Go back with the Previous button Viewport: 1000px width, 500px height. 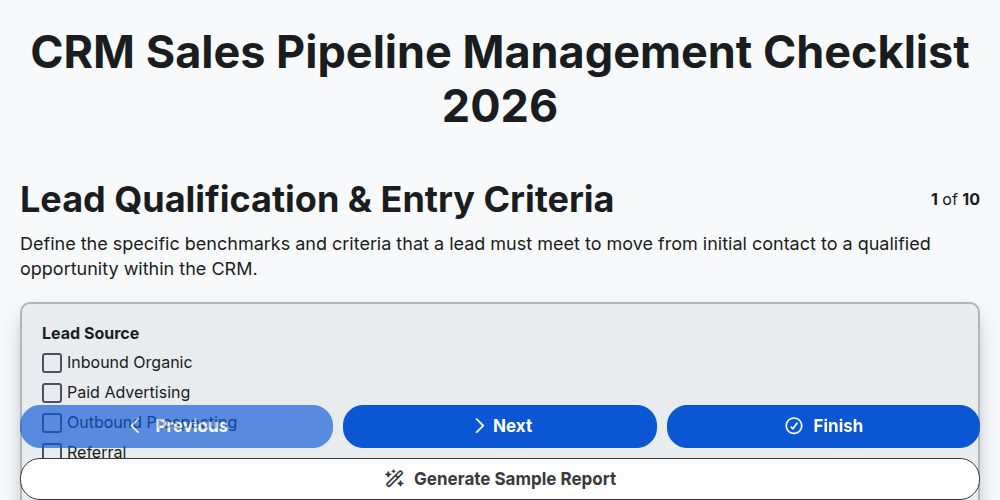pyautogui.click(x=177, y=426)
